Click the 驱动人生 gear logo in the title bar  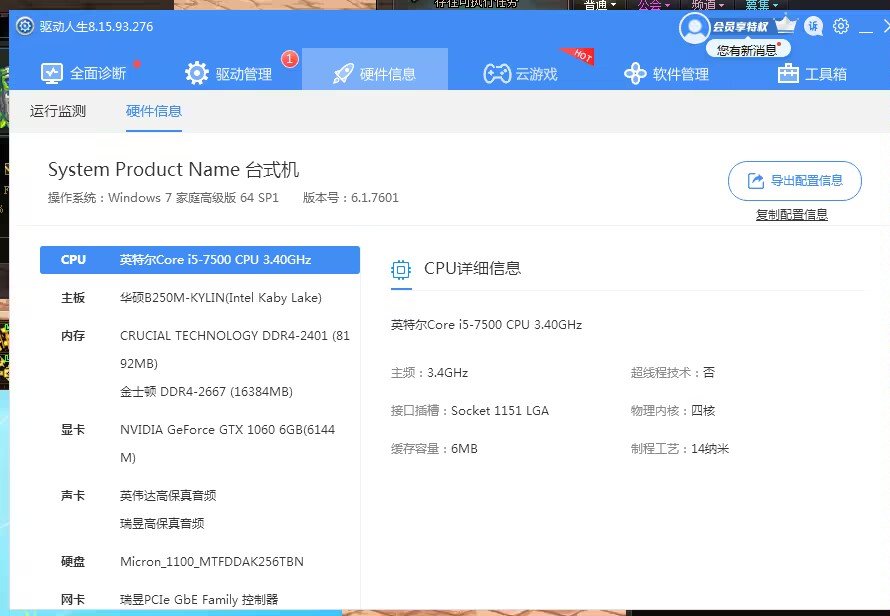[x=24, y=26]
